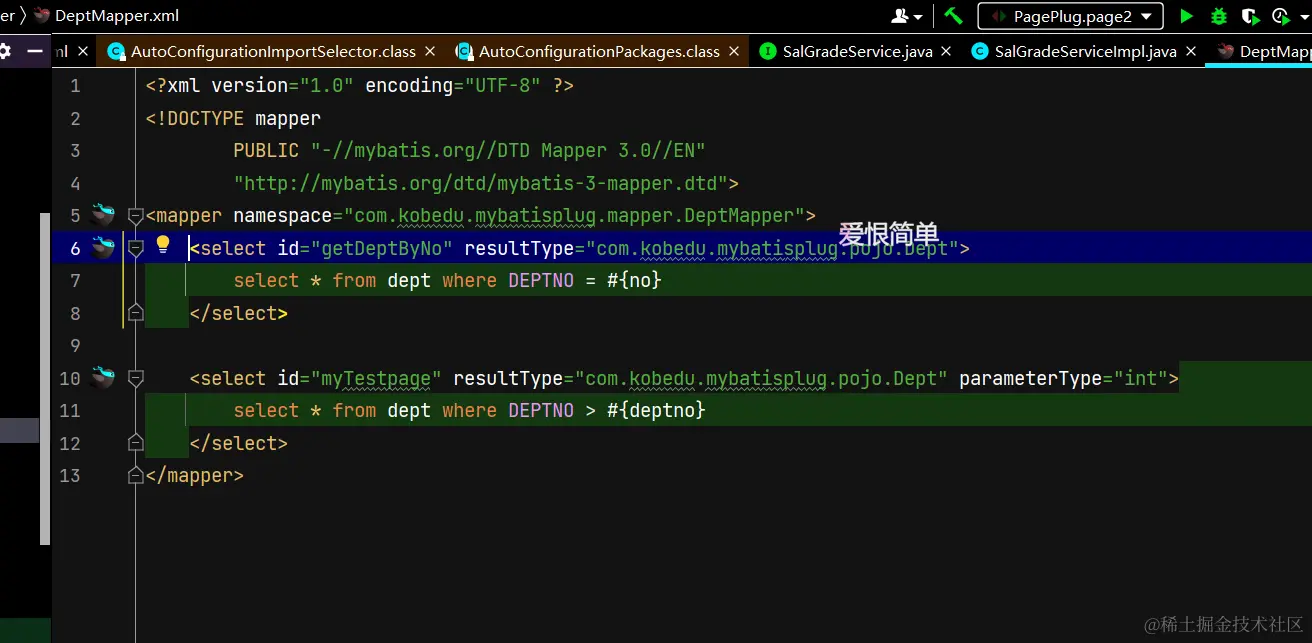1312x643 pixels.
Task: Click the green I interface icon on SalGradeService tab
Action: point(768,51)
